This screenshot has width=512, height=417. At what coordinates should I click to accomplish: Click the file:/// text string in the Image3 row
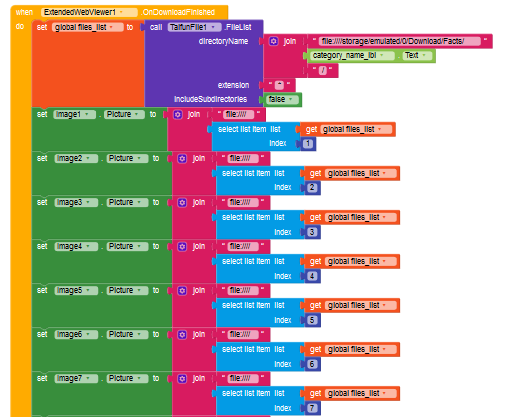(243, 203)
